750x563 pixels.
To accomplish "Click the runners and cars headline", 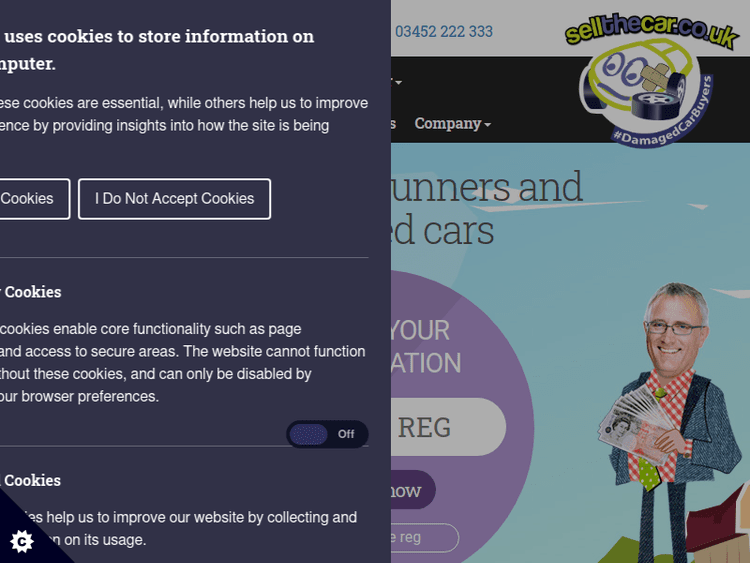I will click(487, 209).
